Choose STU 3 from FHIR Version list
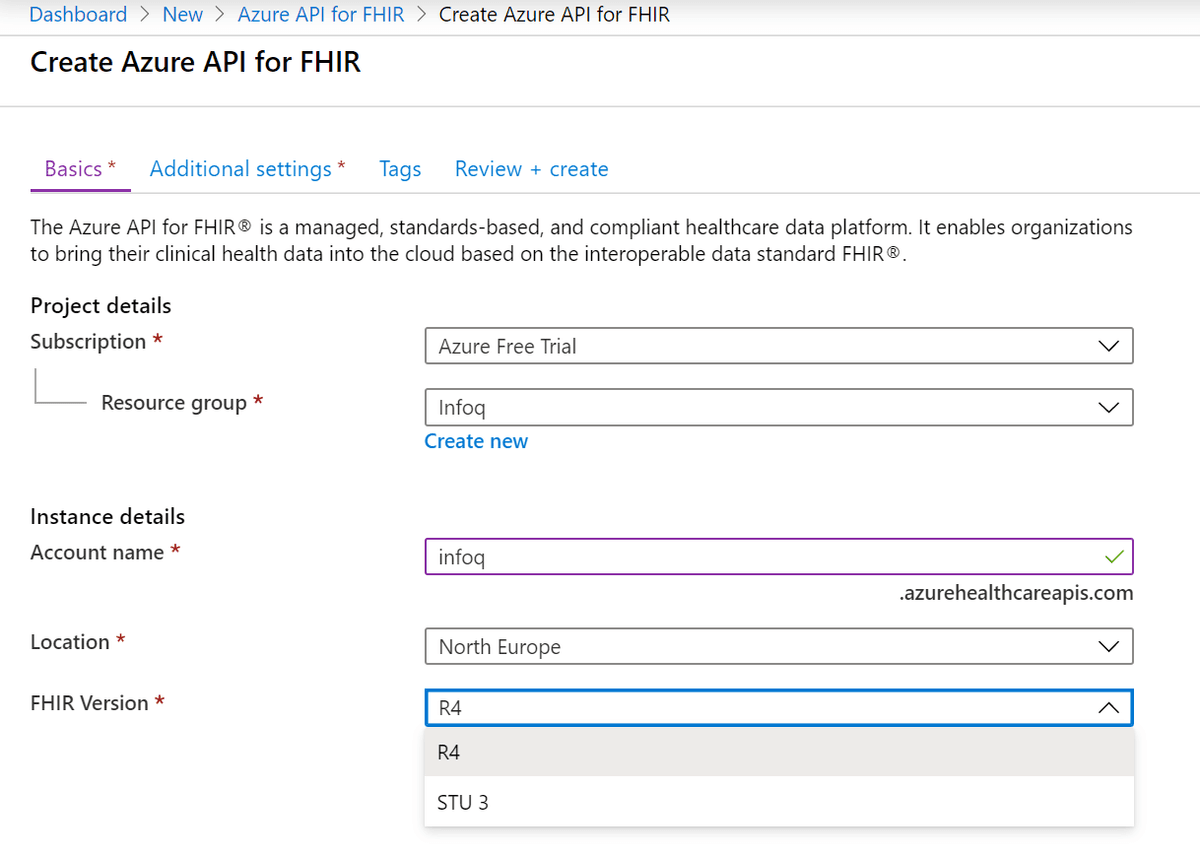This screenshot has width=1200, height=846. click(x=779, y=802)
